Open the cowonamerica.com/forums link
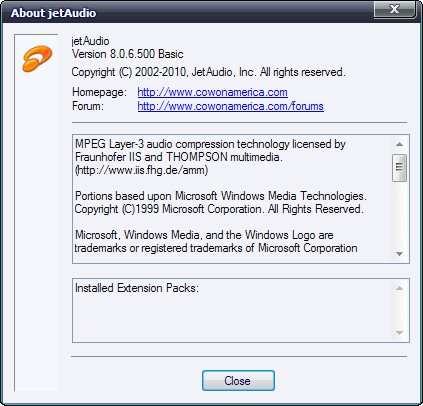 pos(230,106)
